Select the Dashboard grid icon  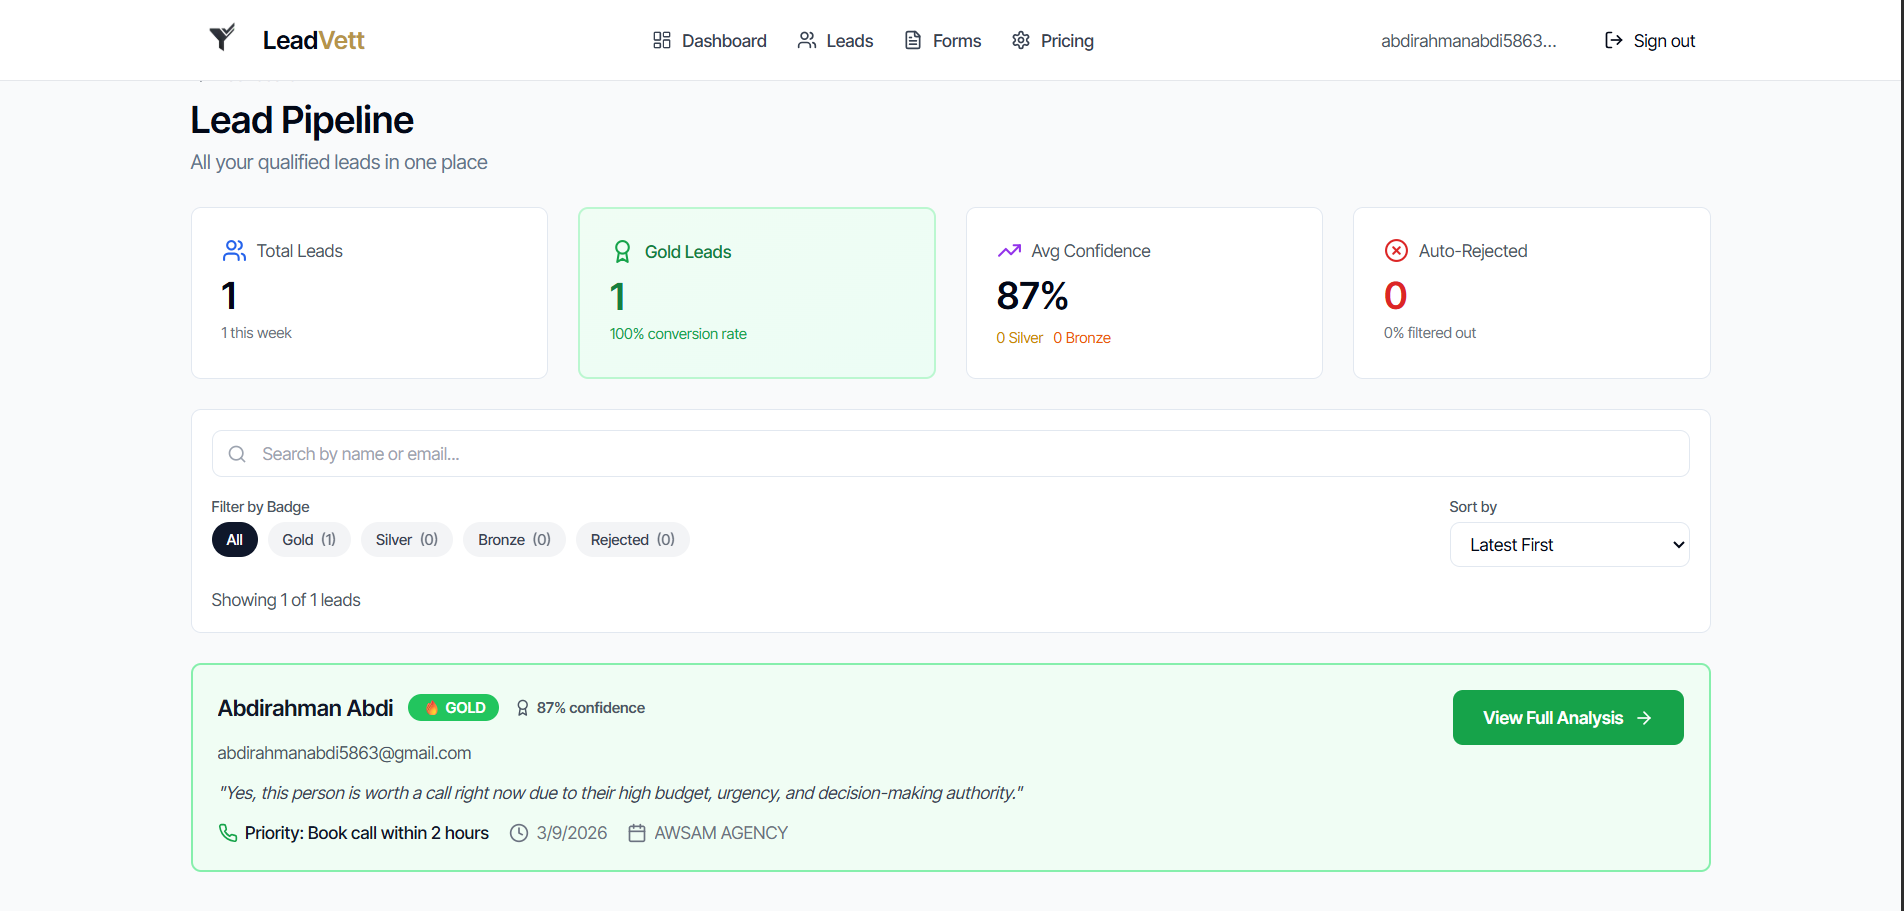pos(661,40)
